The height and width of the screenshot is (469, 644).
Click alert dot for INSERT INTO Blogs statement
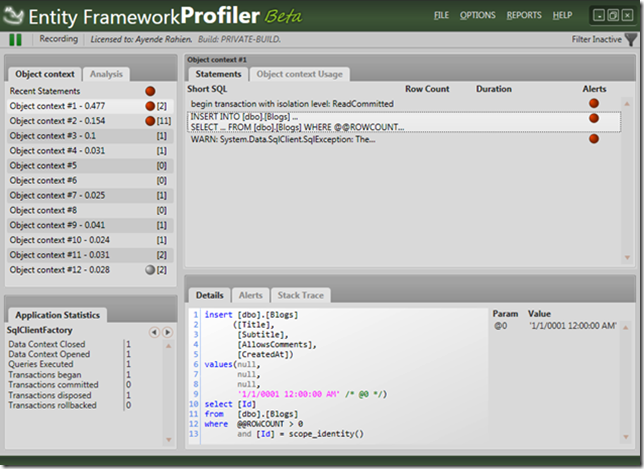point(593,118)
